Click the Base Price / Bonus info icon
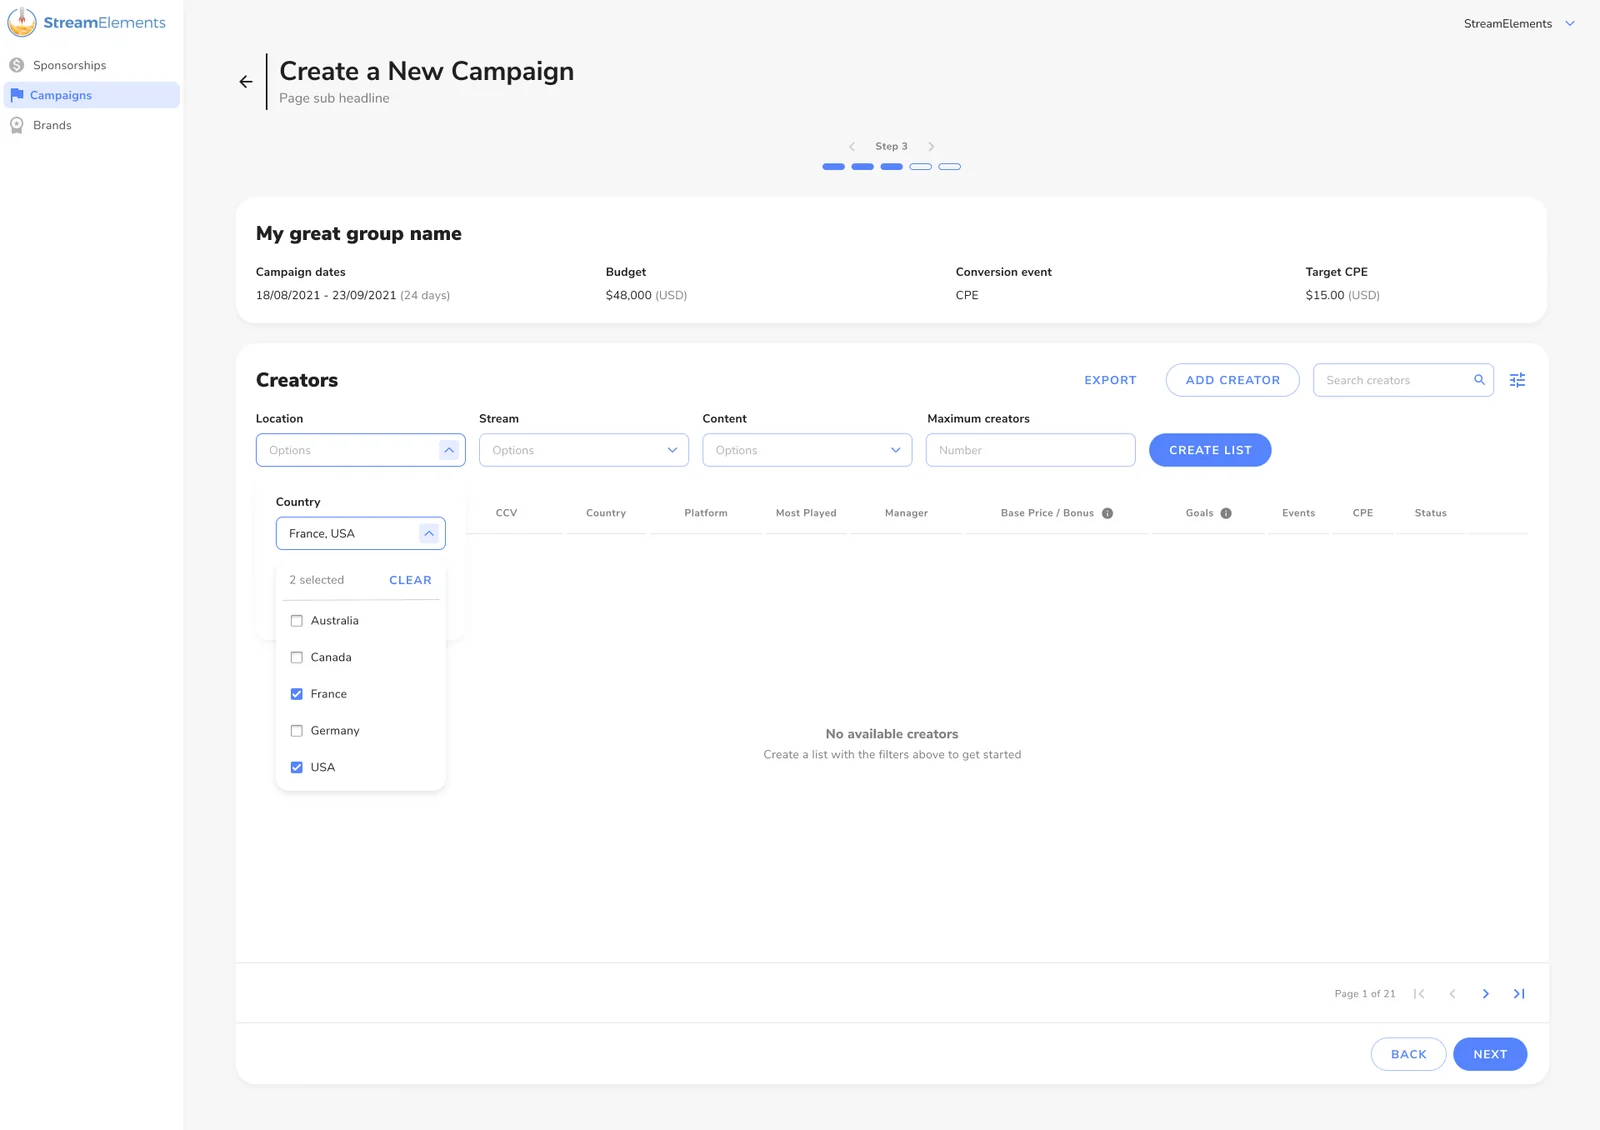This screenshot has width=1600, height=1130. tap(1107, 513)
